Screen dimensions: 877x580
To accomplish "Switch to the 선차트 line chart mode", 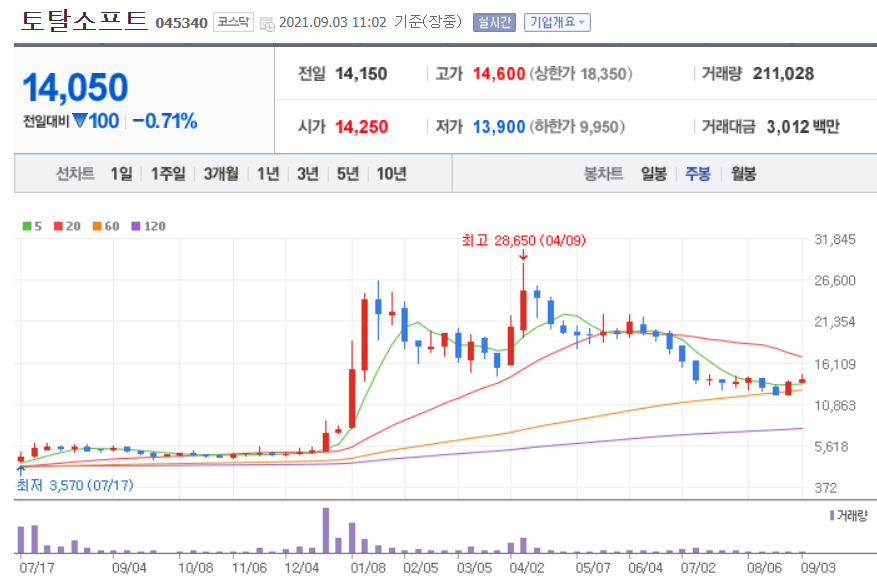I will click(x=75, y=174).
